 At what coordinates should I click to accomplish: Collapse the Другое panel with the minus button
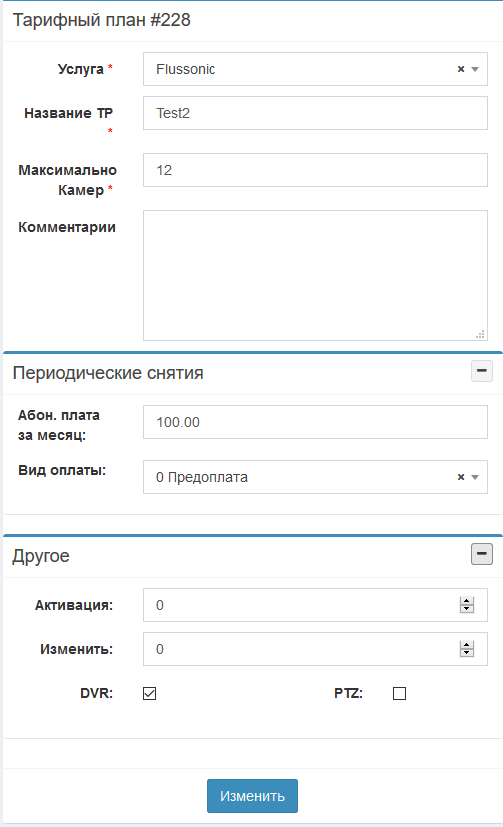coord(481,554)
